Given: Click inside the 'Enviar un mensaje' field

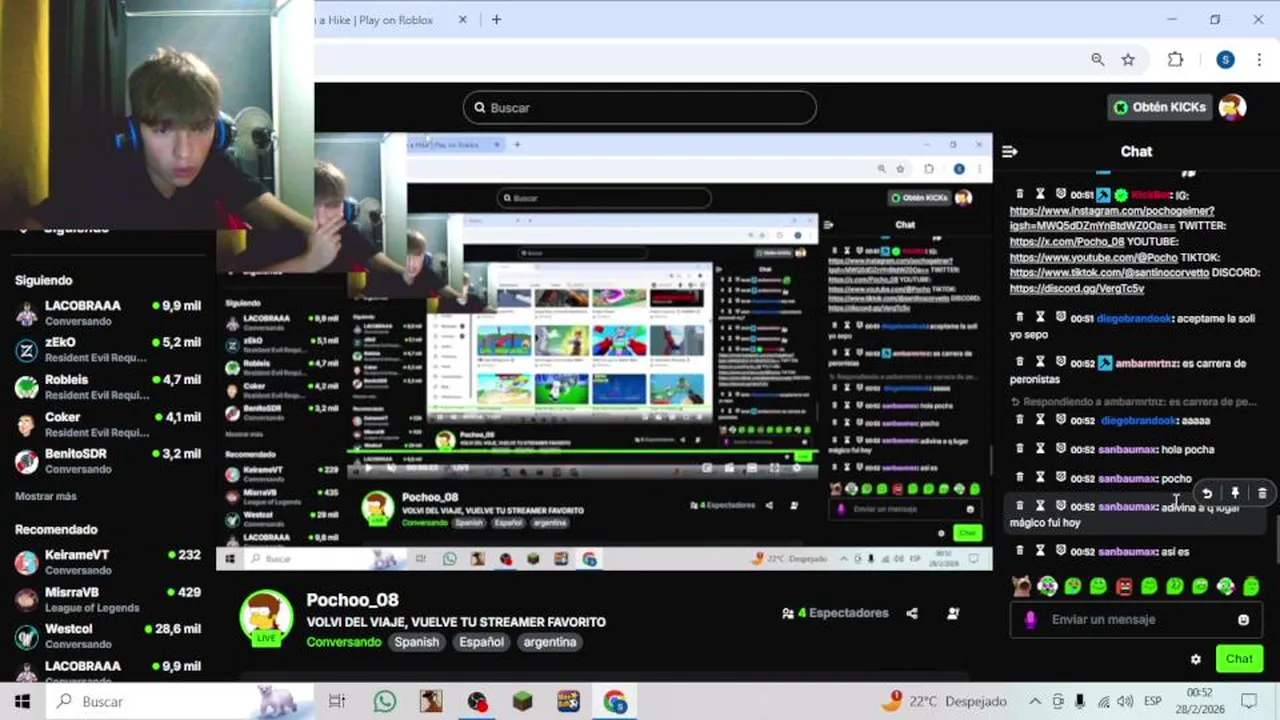Looking at the screenshot, I should tap(1135, 620).
